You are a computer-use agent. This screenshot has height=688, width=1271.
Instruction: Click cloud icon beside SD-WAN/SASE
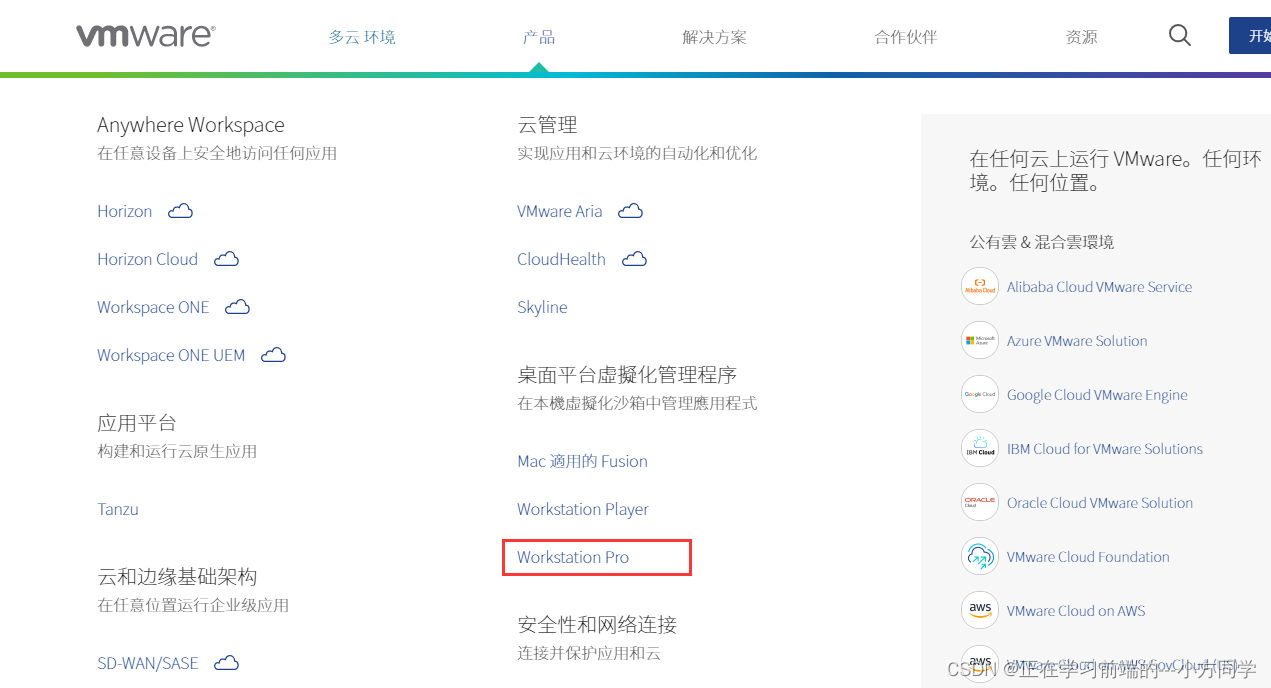point(226,663)
